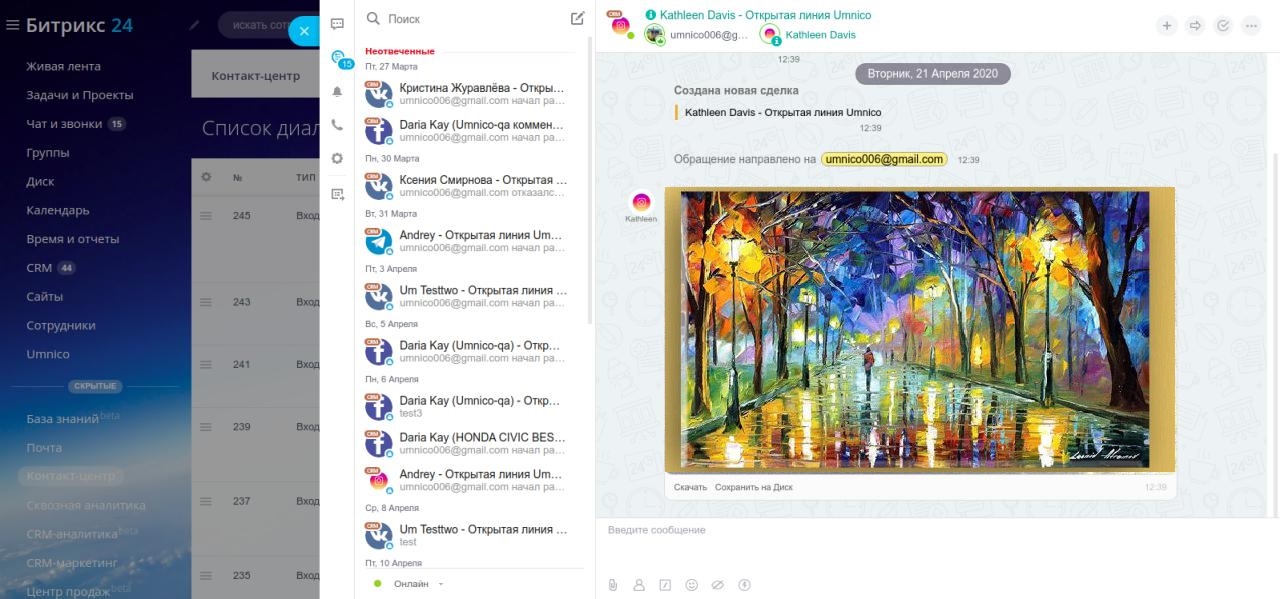Toggle the hidden mode crossed-eye icon
1280x599 pixels.
[717, 585]
